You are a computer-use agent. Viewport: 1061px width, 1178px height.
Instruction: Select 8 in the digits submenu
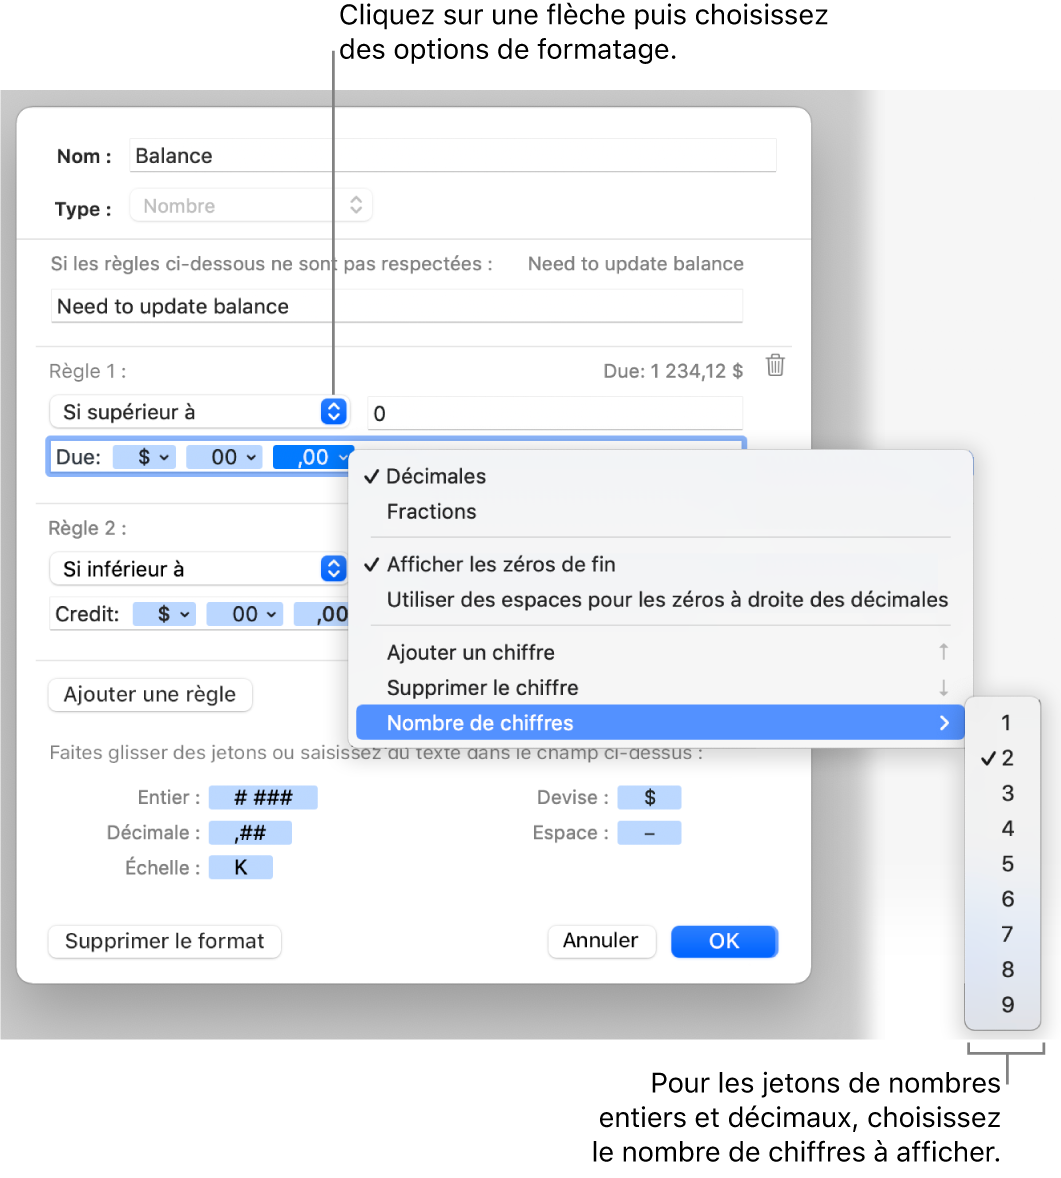[1003, 970]
